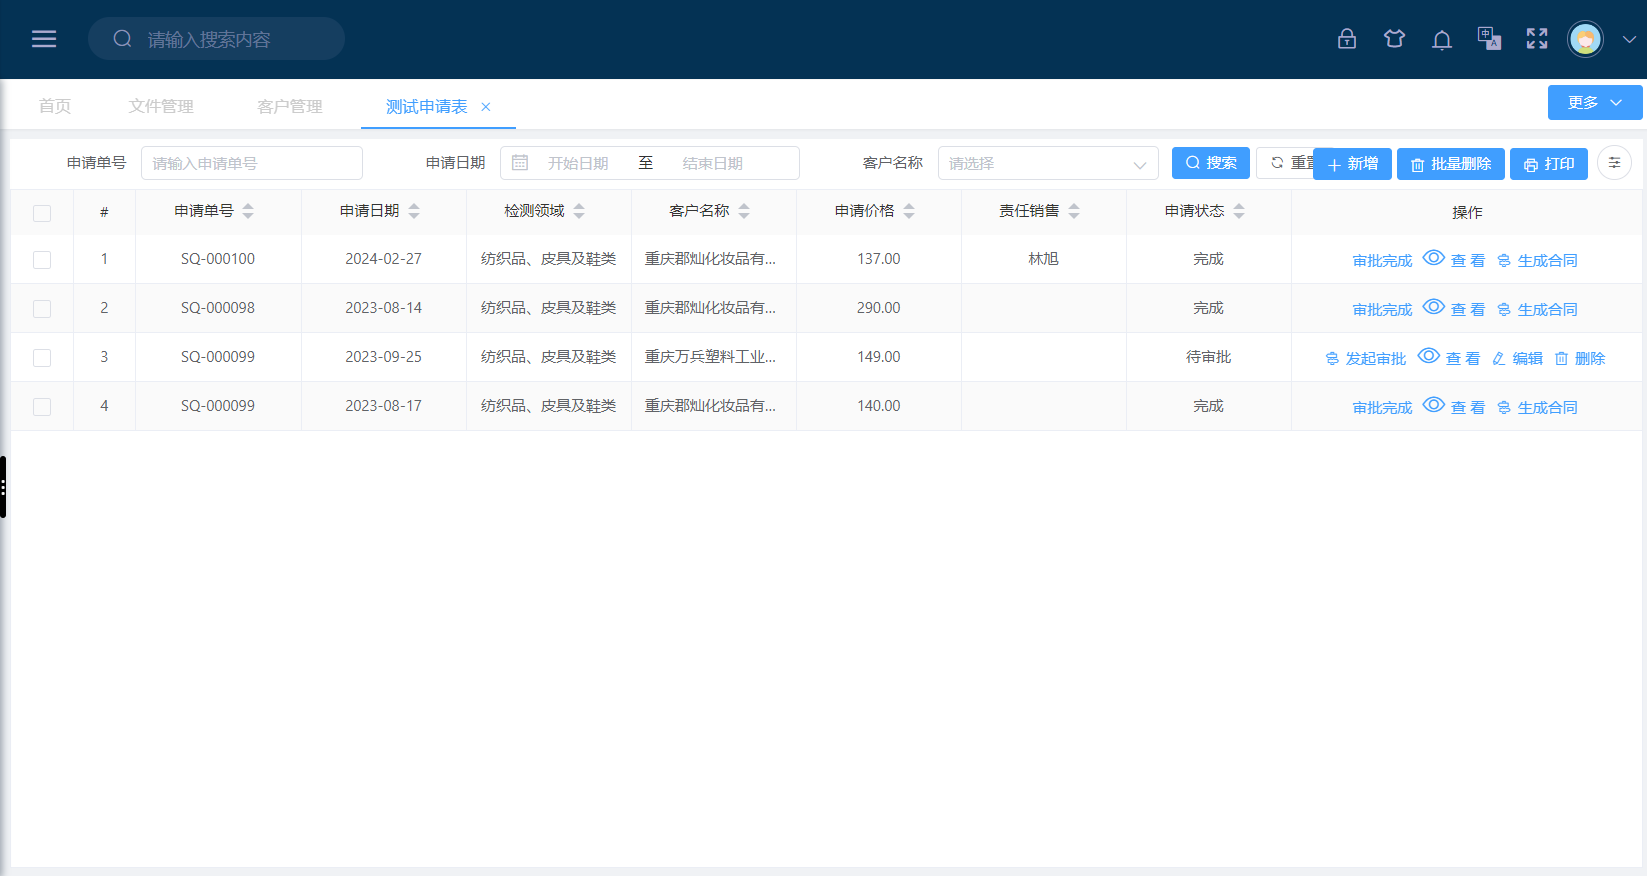Check the row 2 checkbox

tap(42, 309)
